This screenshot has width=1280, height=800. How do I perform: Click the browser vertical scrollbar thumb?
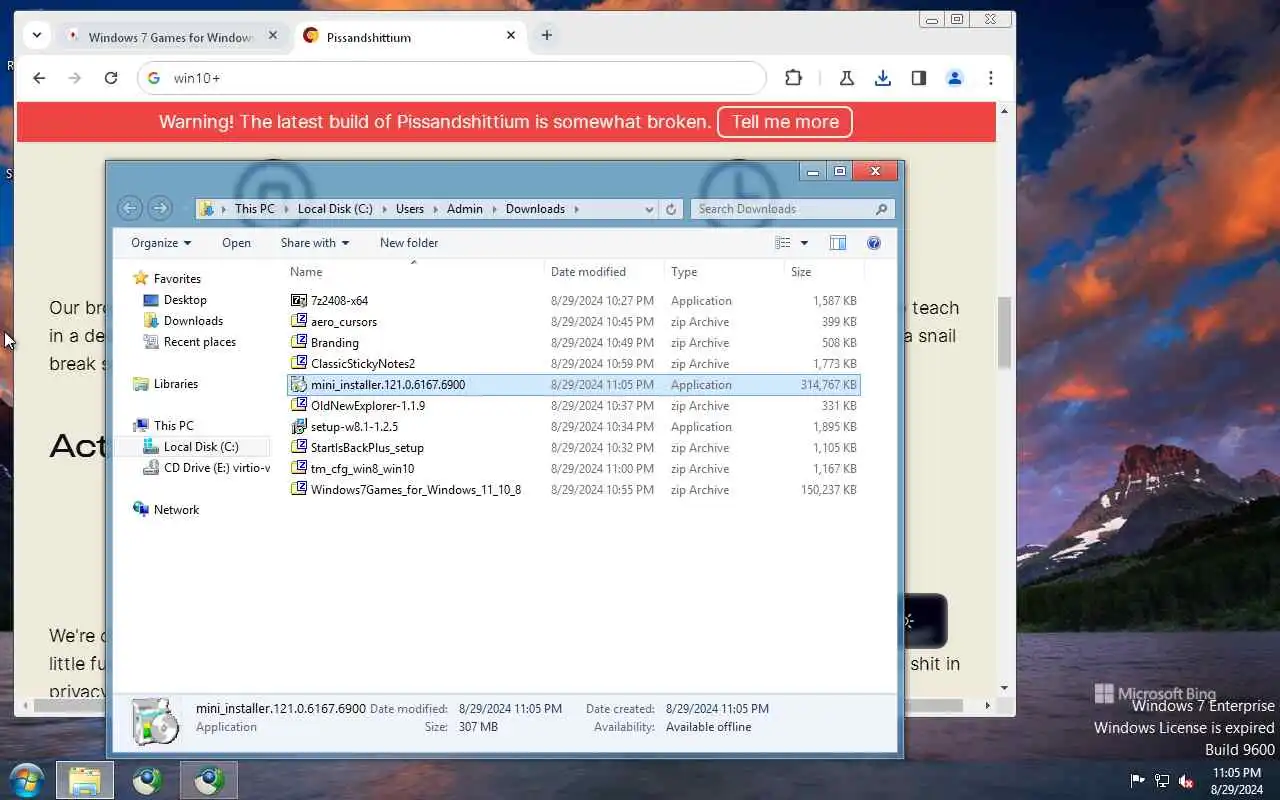(x=1005, y=333)
